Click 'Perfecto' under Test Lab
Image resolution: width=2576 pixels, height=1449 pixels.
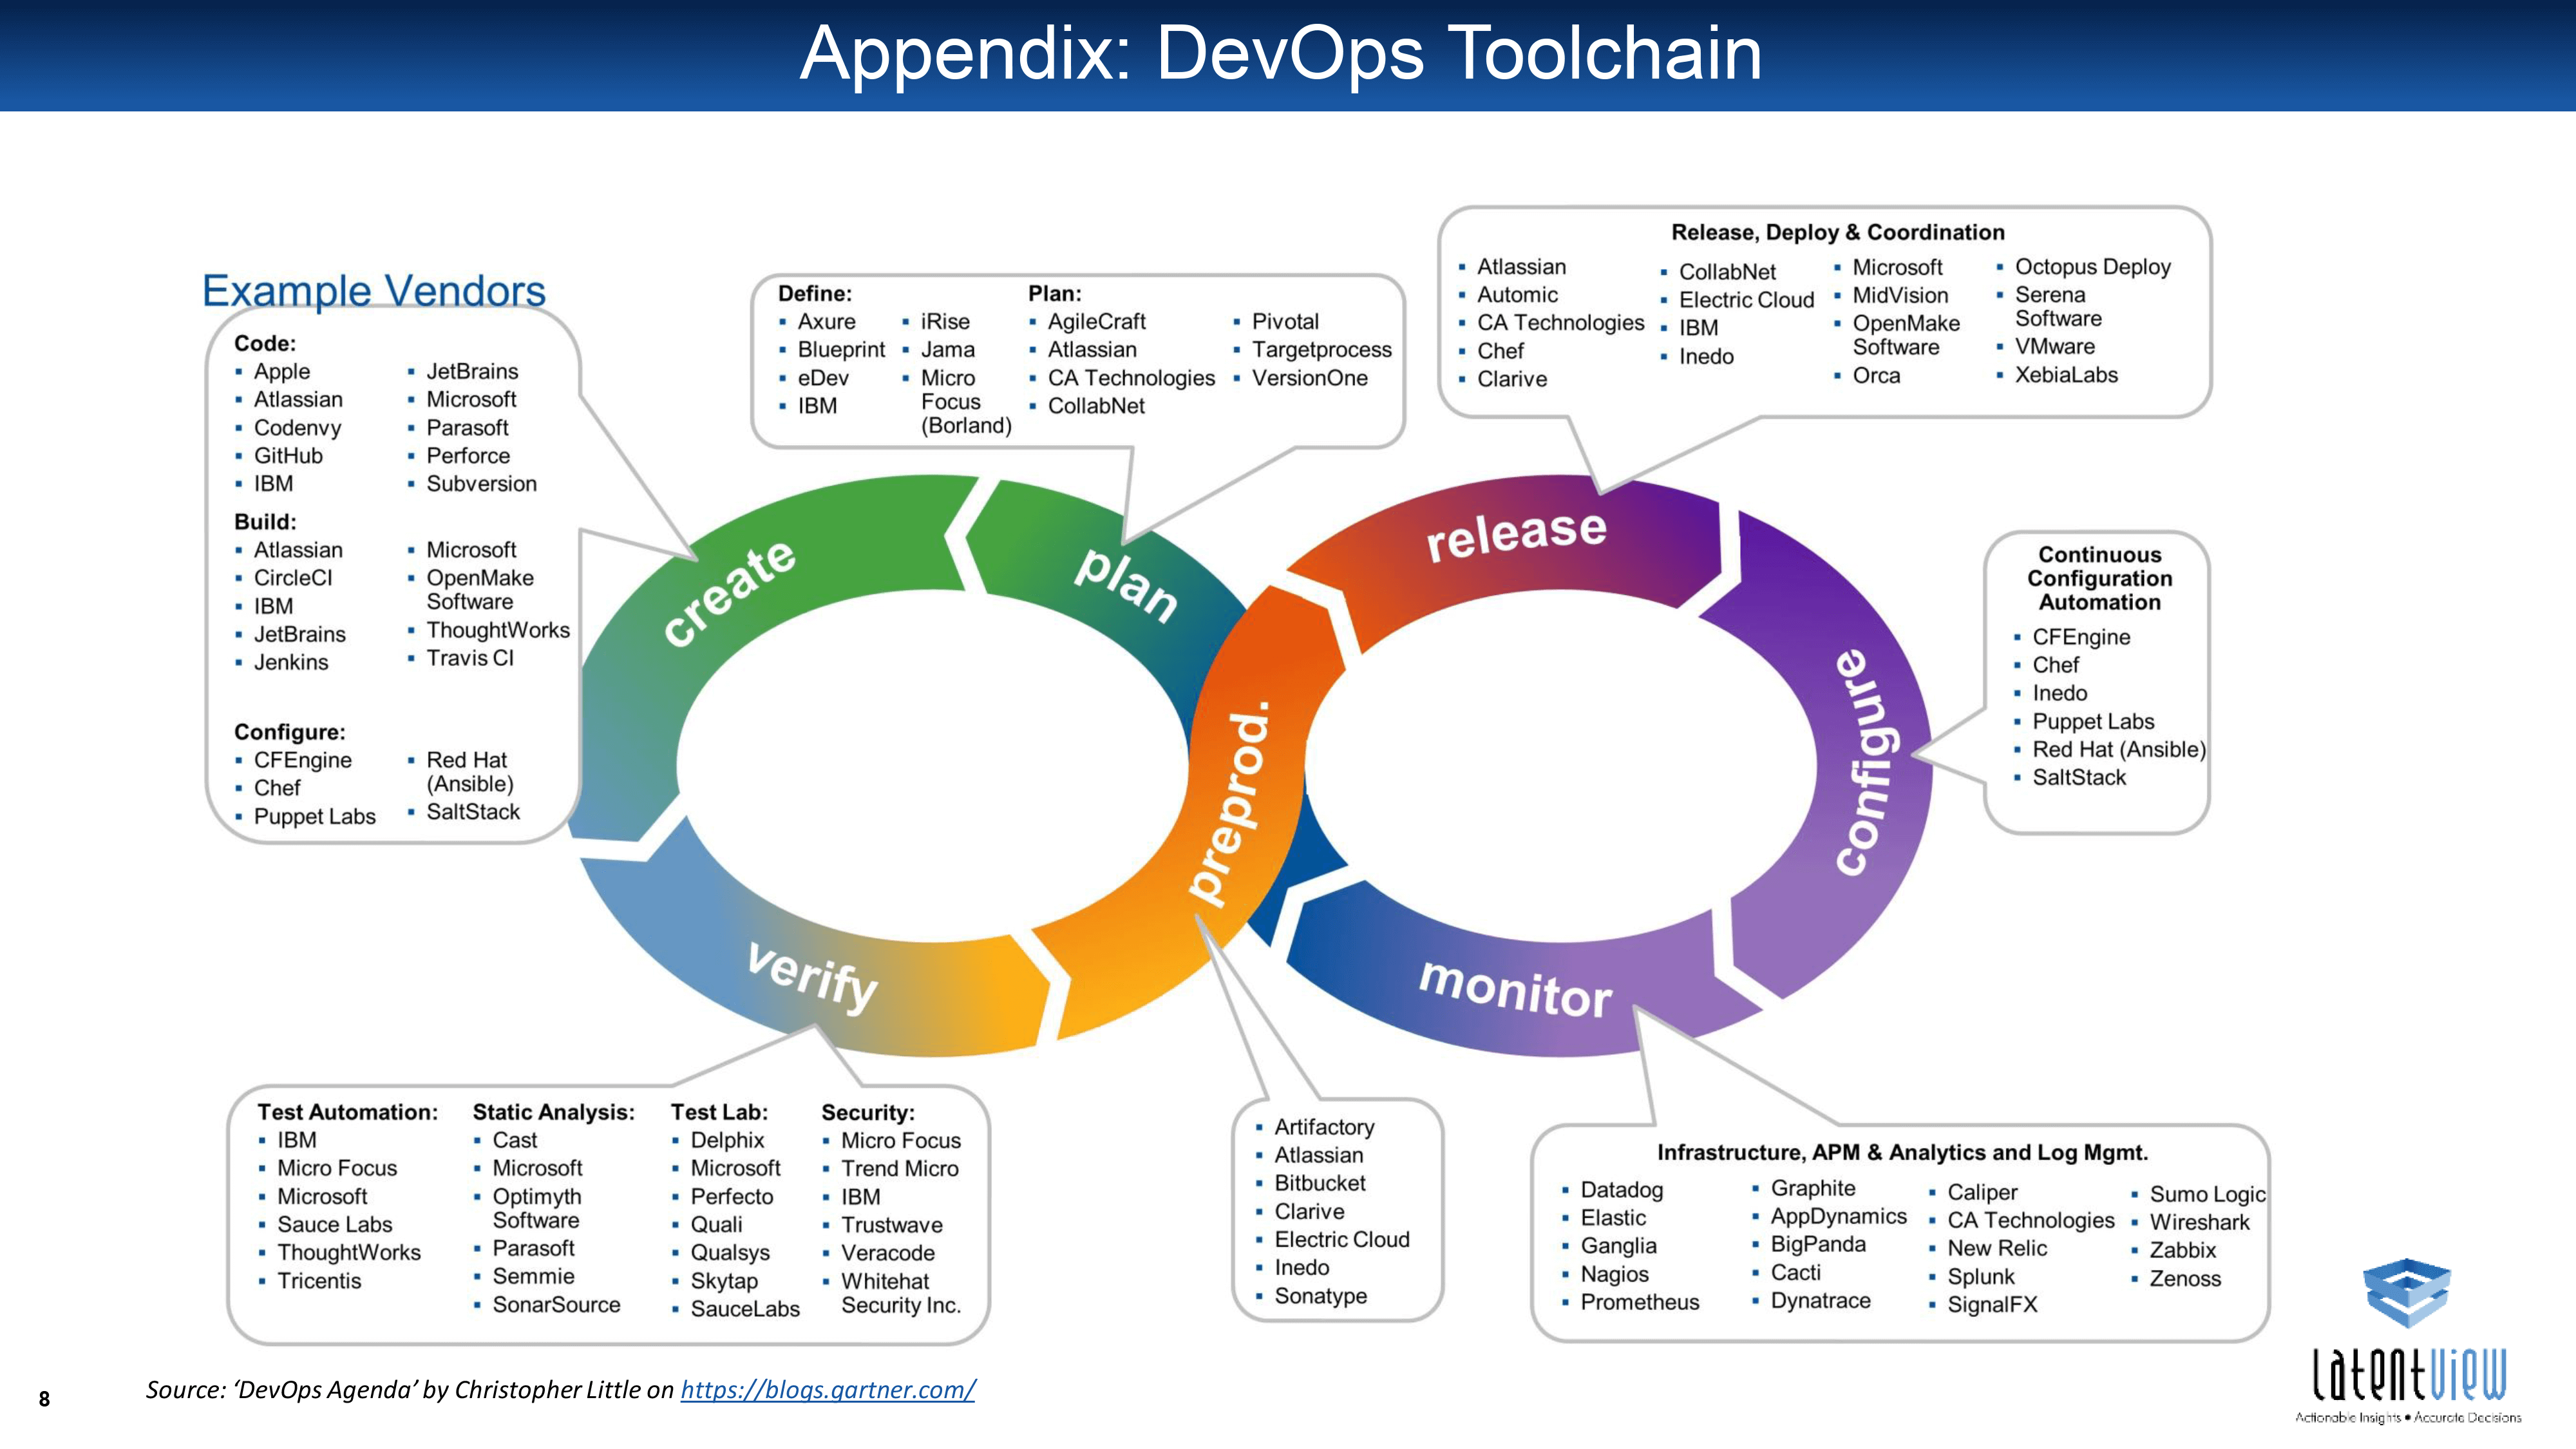click(x=732, y=1196)
